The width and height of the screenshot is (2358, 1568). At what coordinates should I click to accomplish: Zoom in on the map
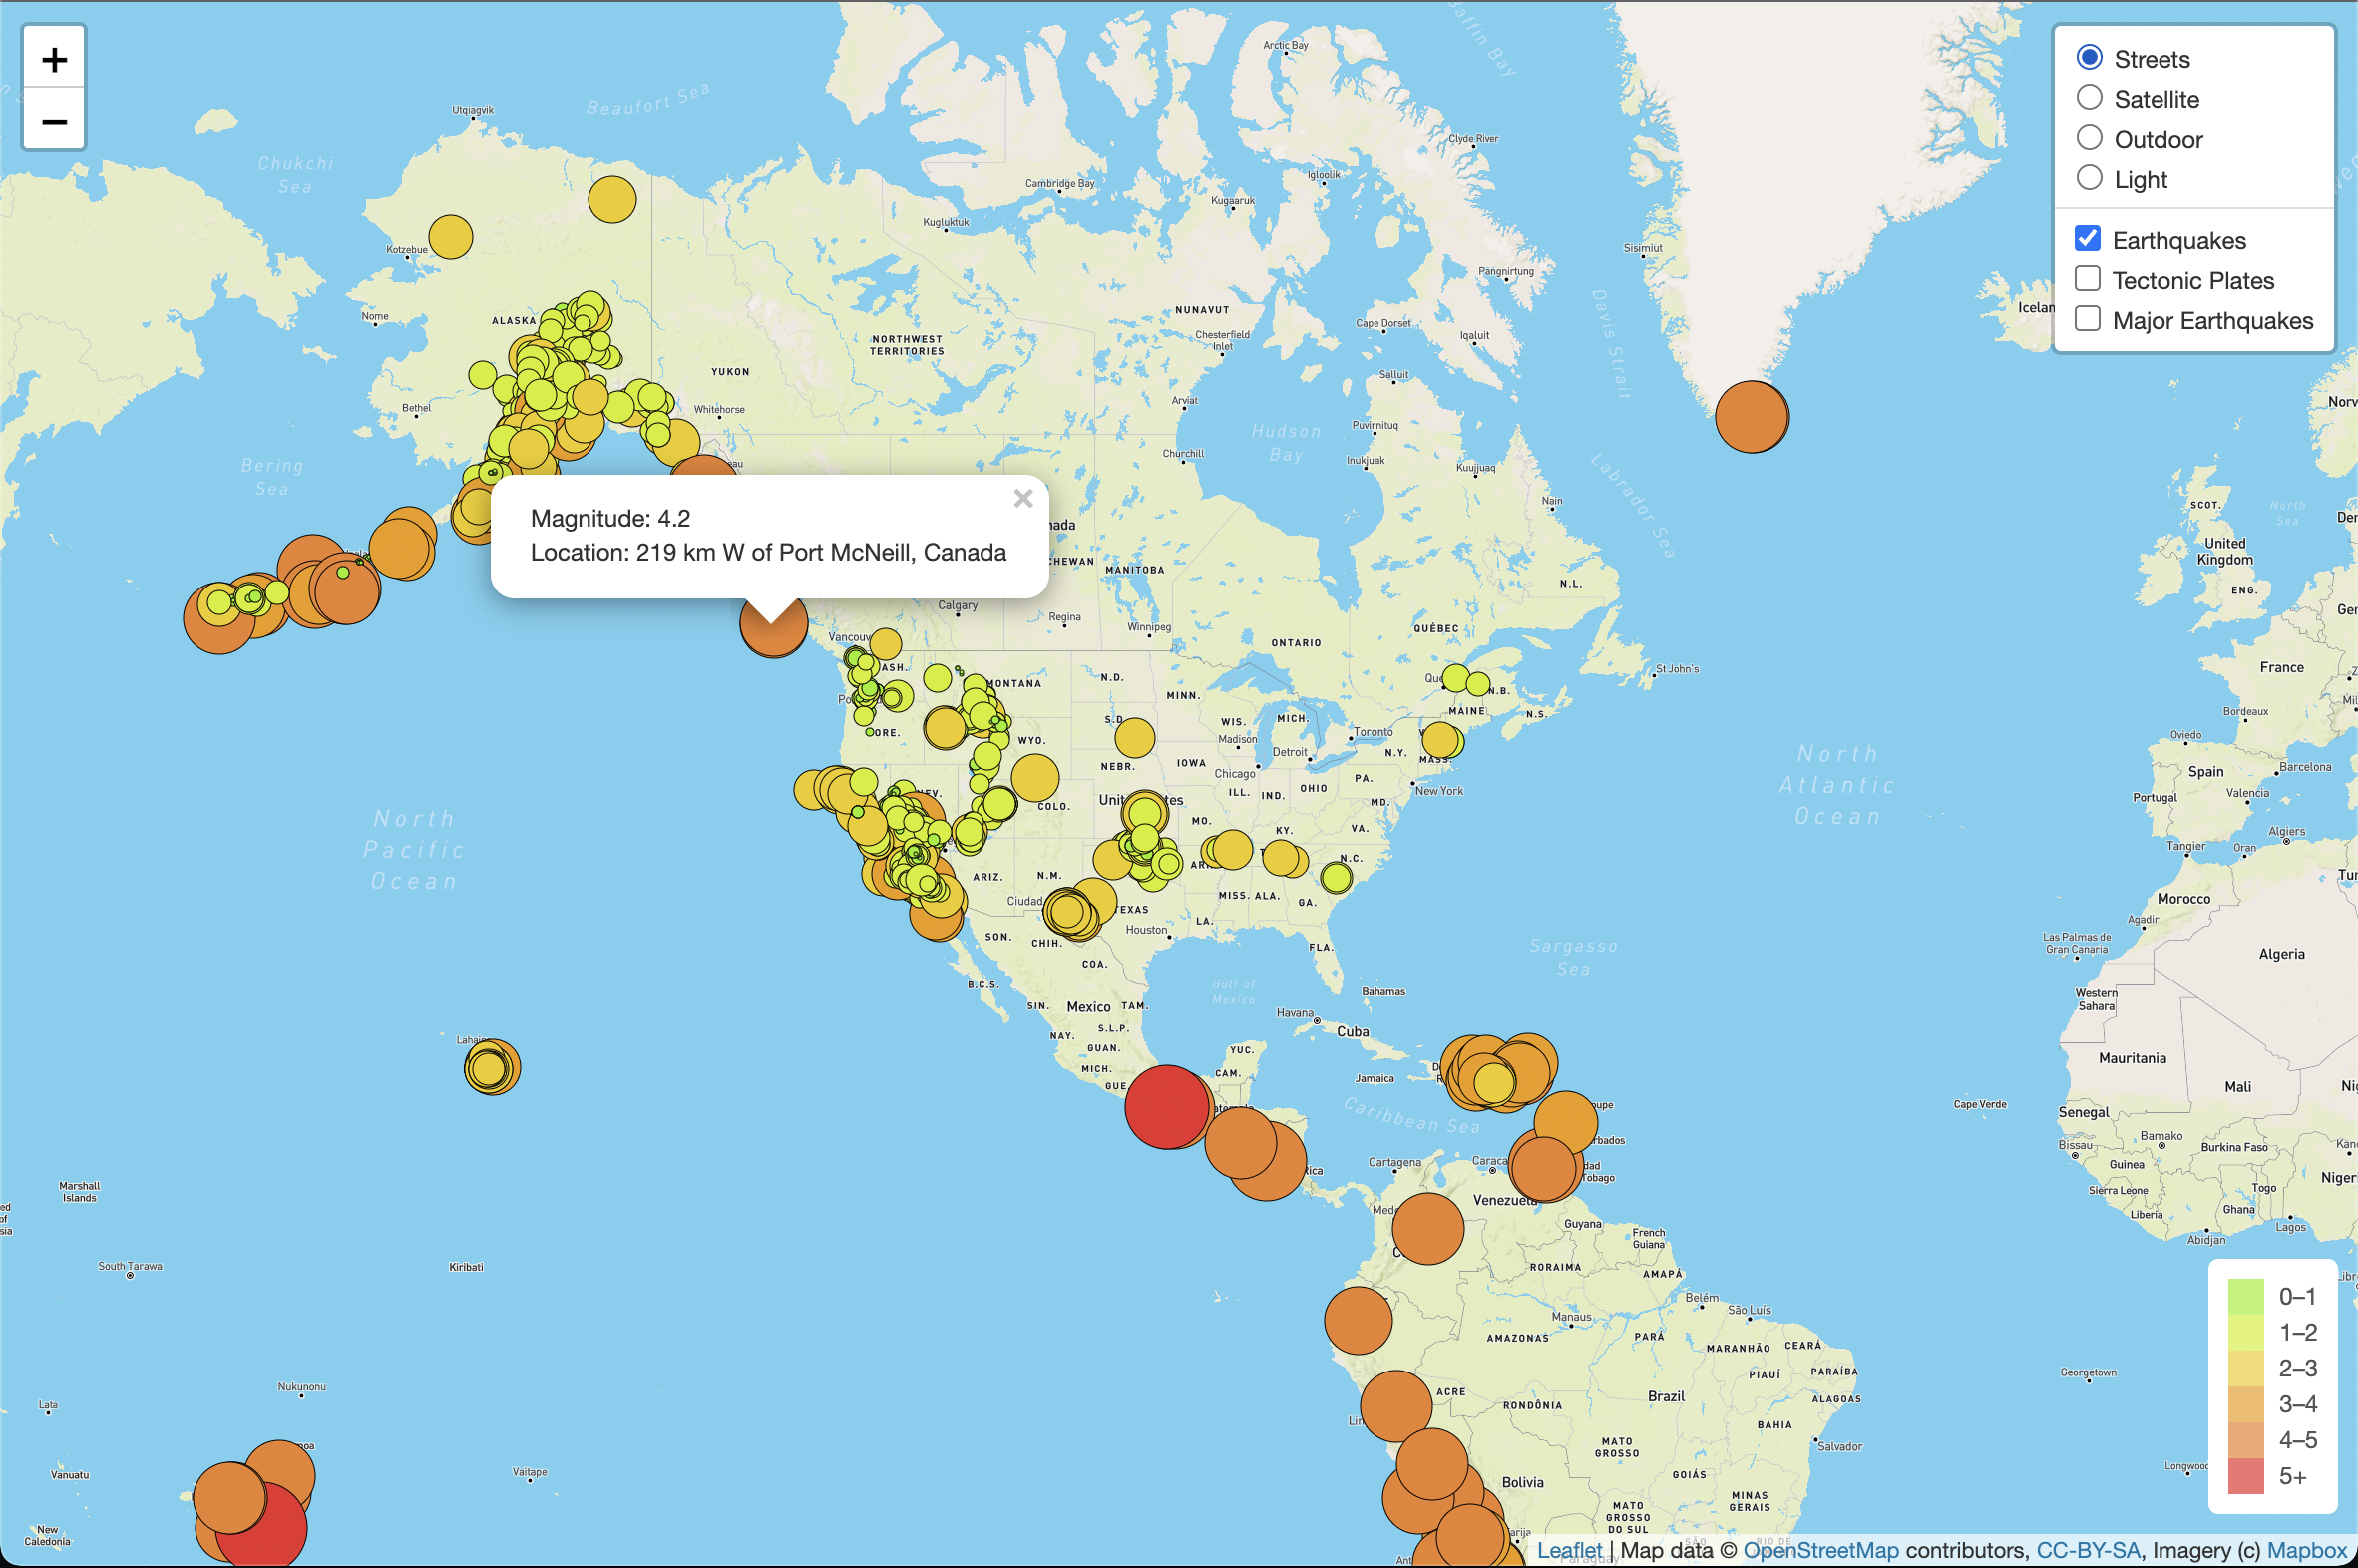pyautogui.click(x=53, y=57)
